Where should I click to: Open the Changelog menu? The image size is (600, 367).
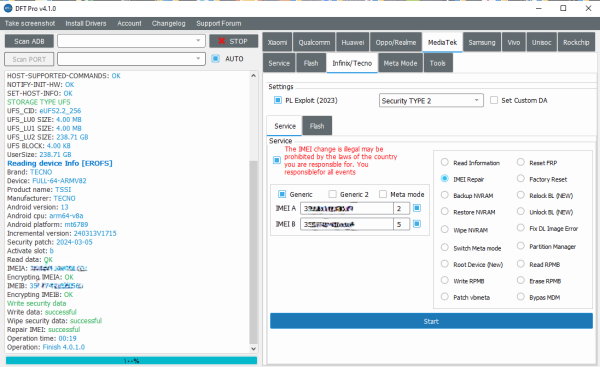click(x=168, y=23)
